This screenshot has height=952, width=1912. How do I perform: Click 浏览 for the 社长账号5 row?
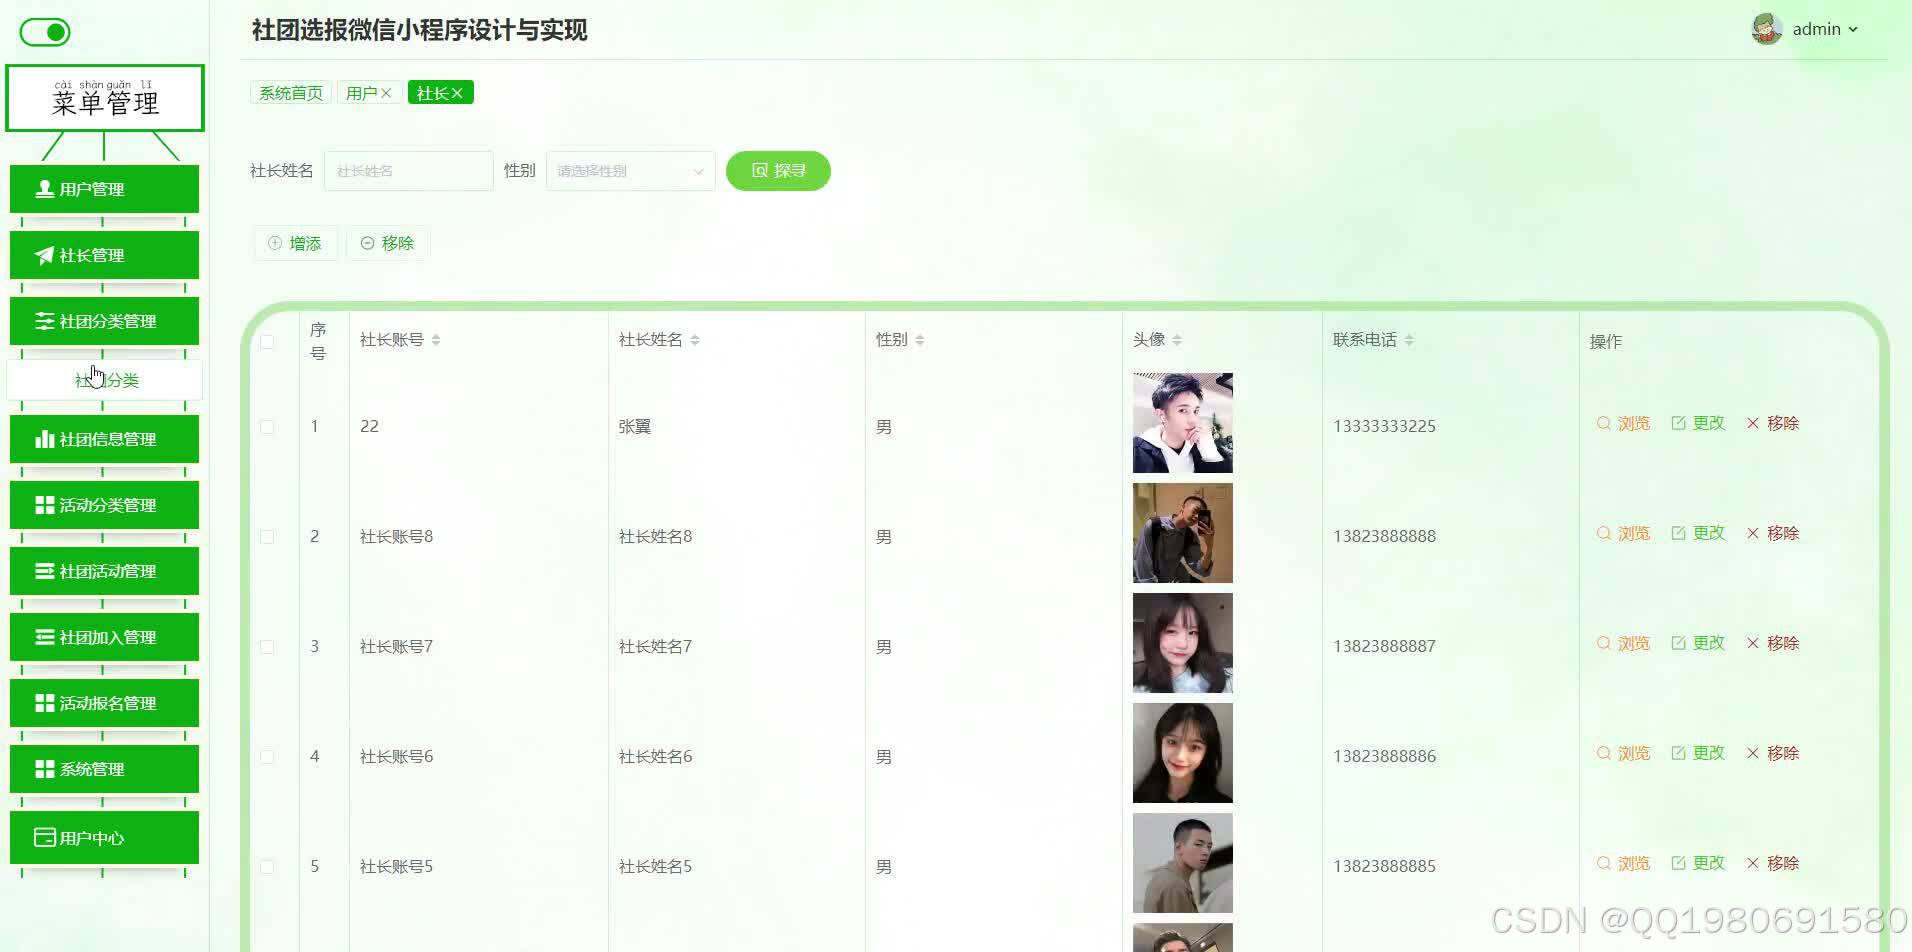(x=1623, y=863)
